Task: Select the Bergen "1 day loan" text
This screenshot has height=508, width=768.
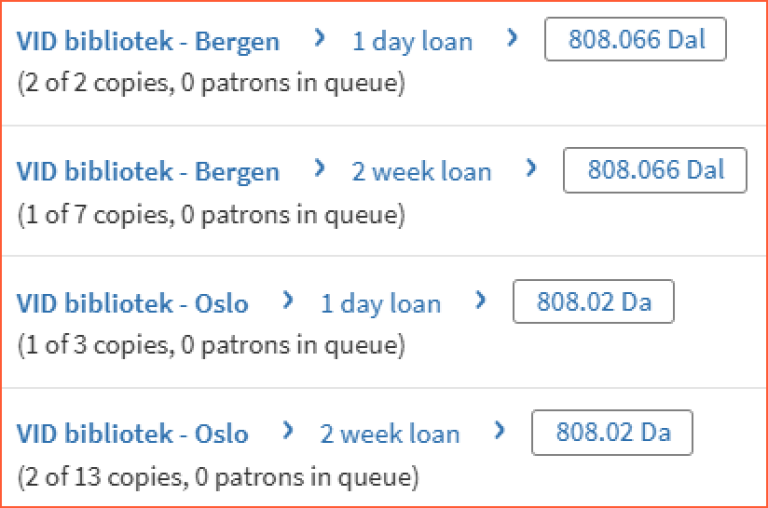Action: (x=412, y=42)
